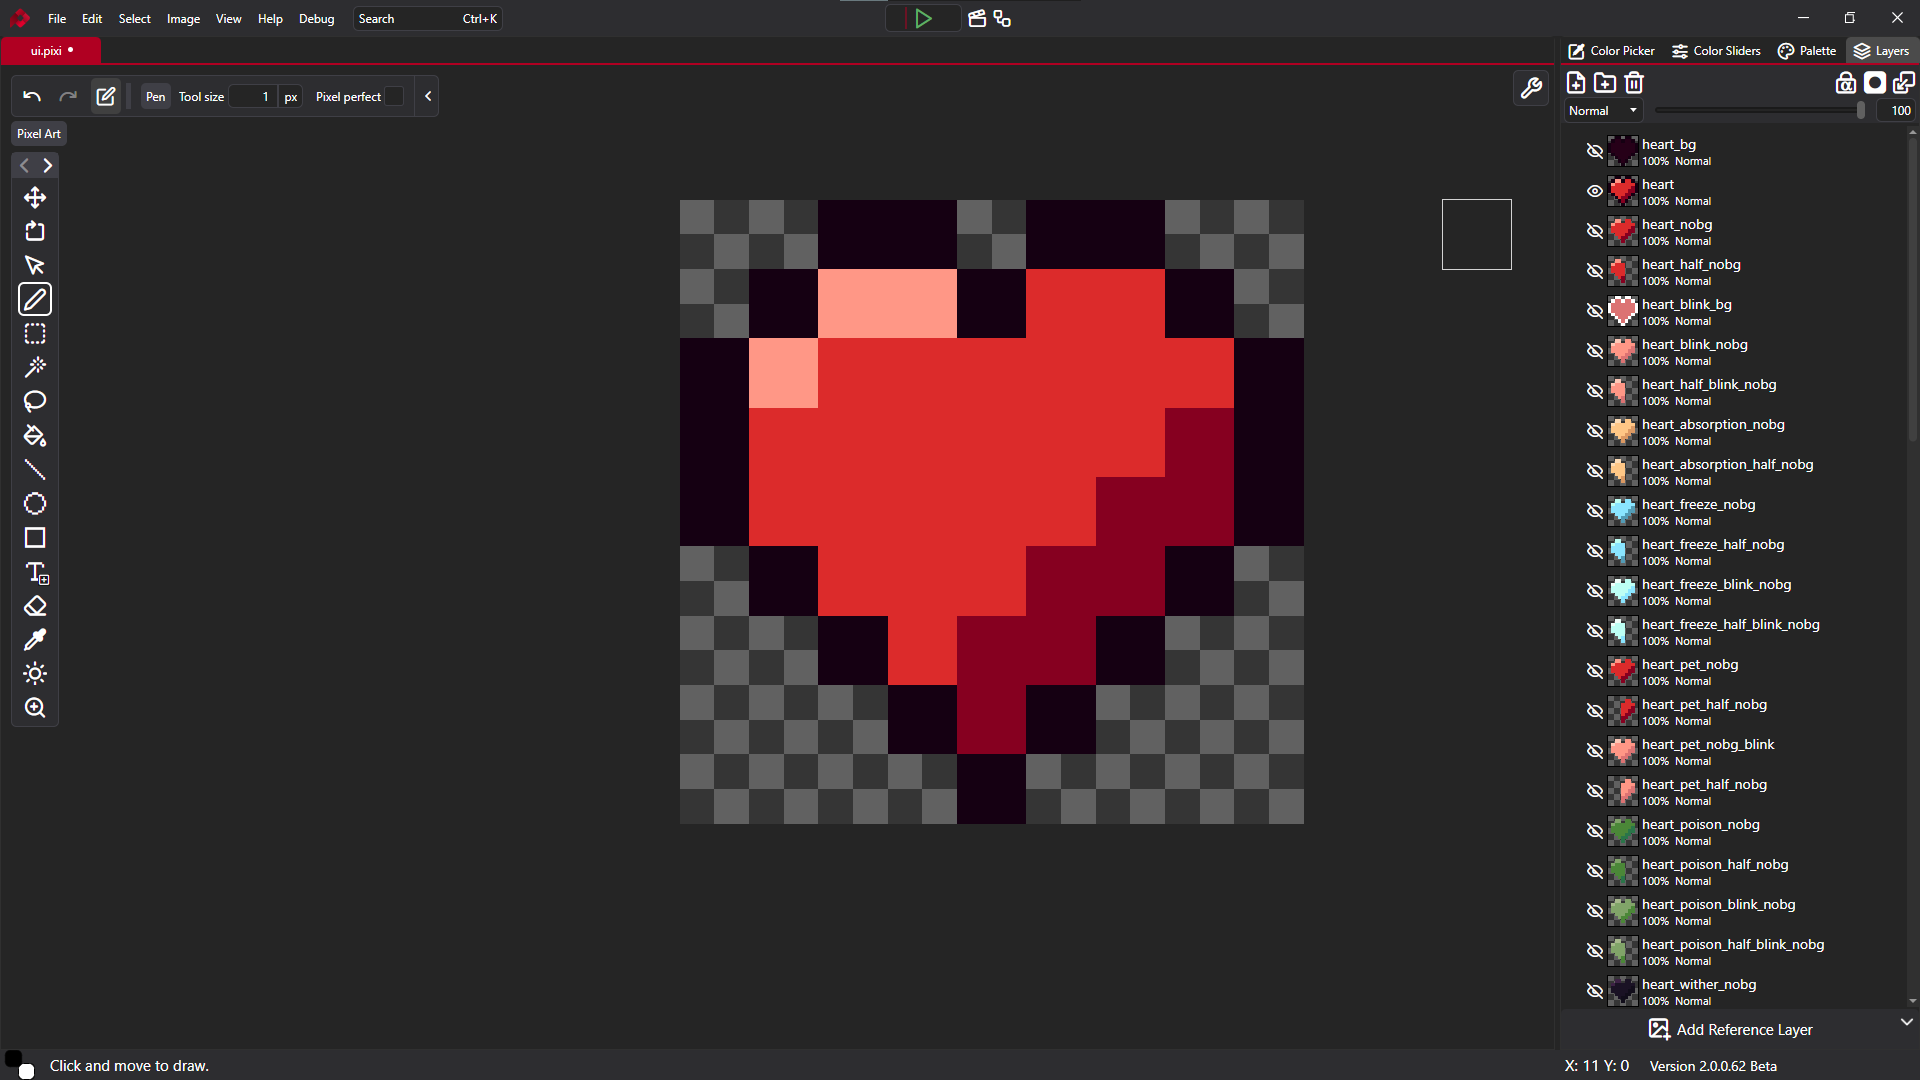Click the layer opacity slider
This screenshot has width=1920, height=1080.
pos(1760,111)
